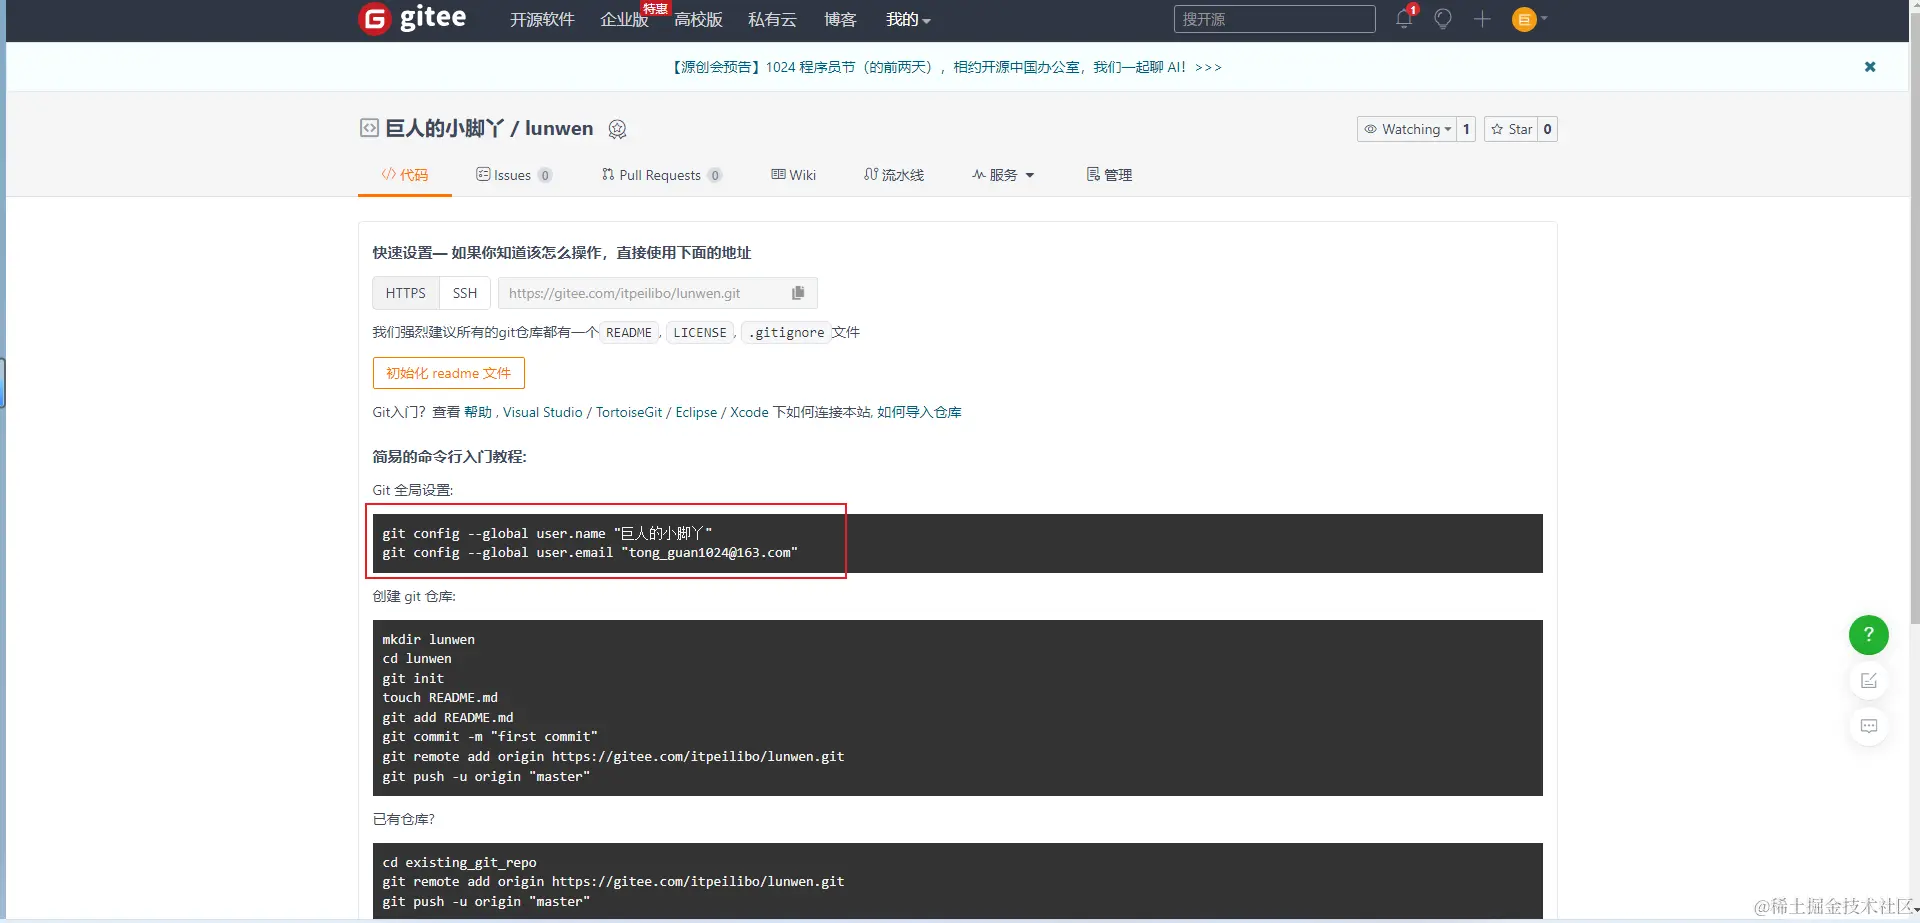Click the Gitee logo
The image size is (1920, 923).
click(x=413, y=18)
